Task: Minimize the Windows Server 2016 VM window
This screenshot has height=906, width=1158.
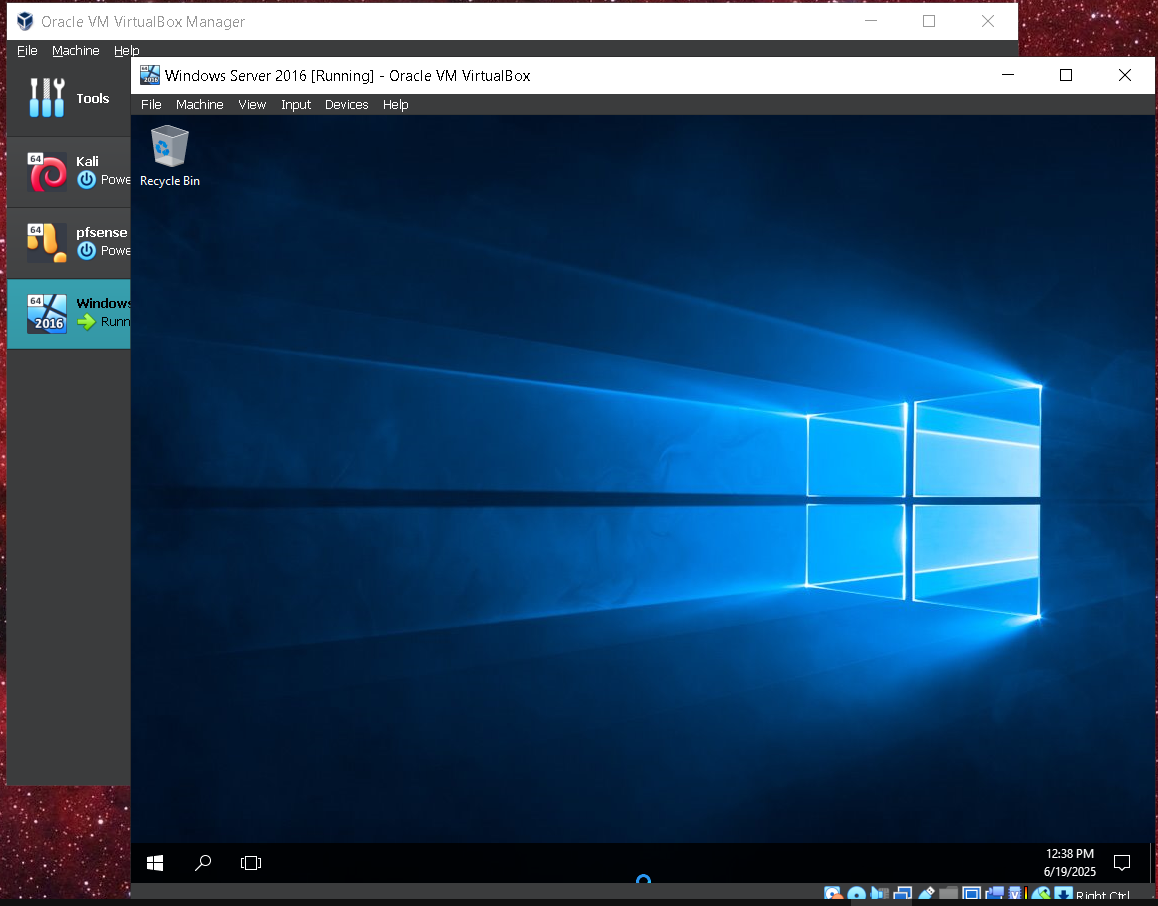Action: tap(1008, 75)
